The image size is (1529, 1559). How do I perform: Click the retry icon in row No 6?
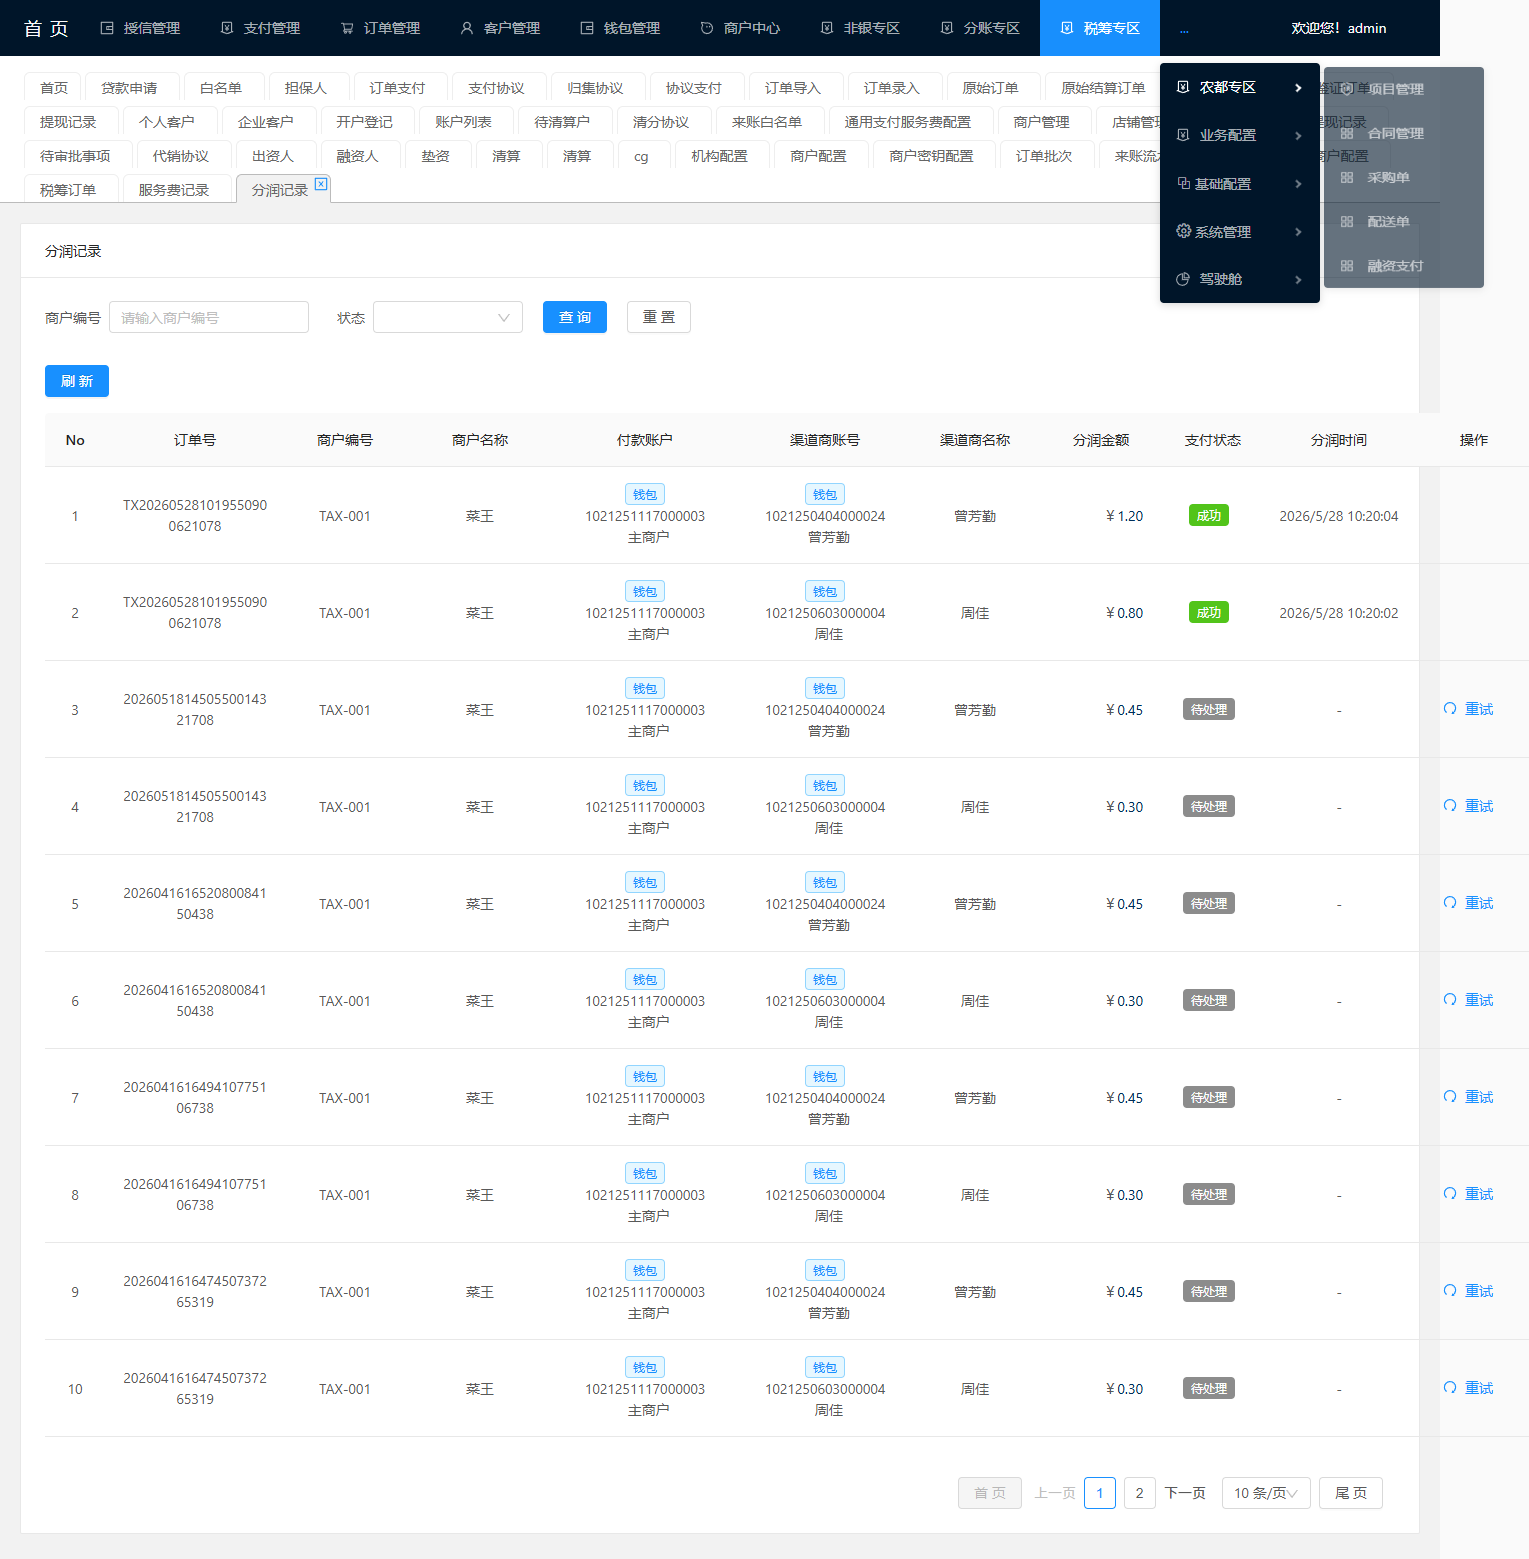click(x=1450, y=1000)
